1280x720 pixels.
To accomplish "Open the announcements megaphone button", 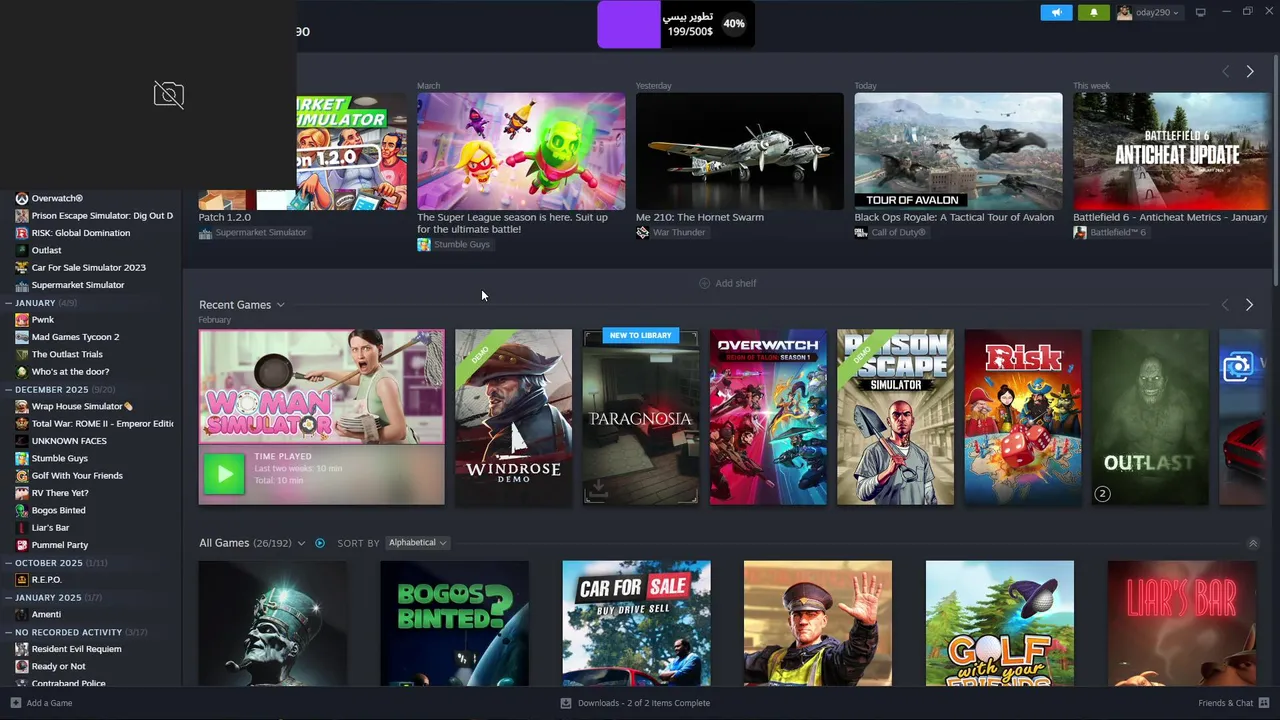I will (x=1056, y=12).
